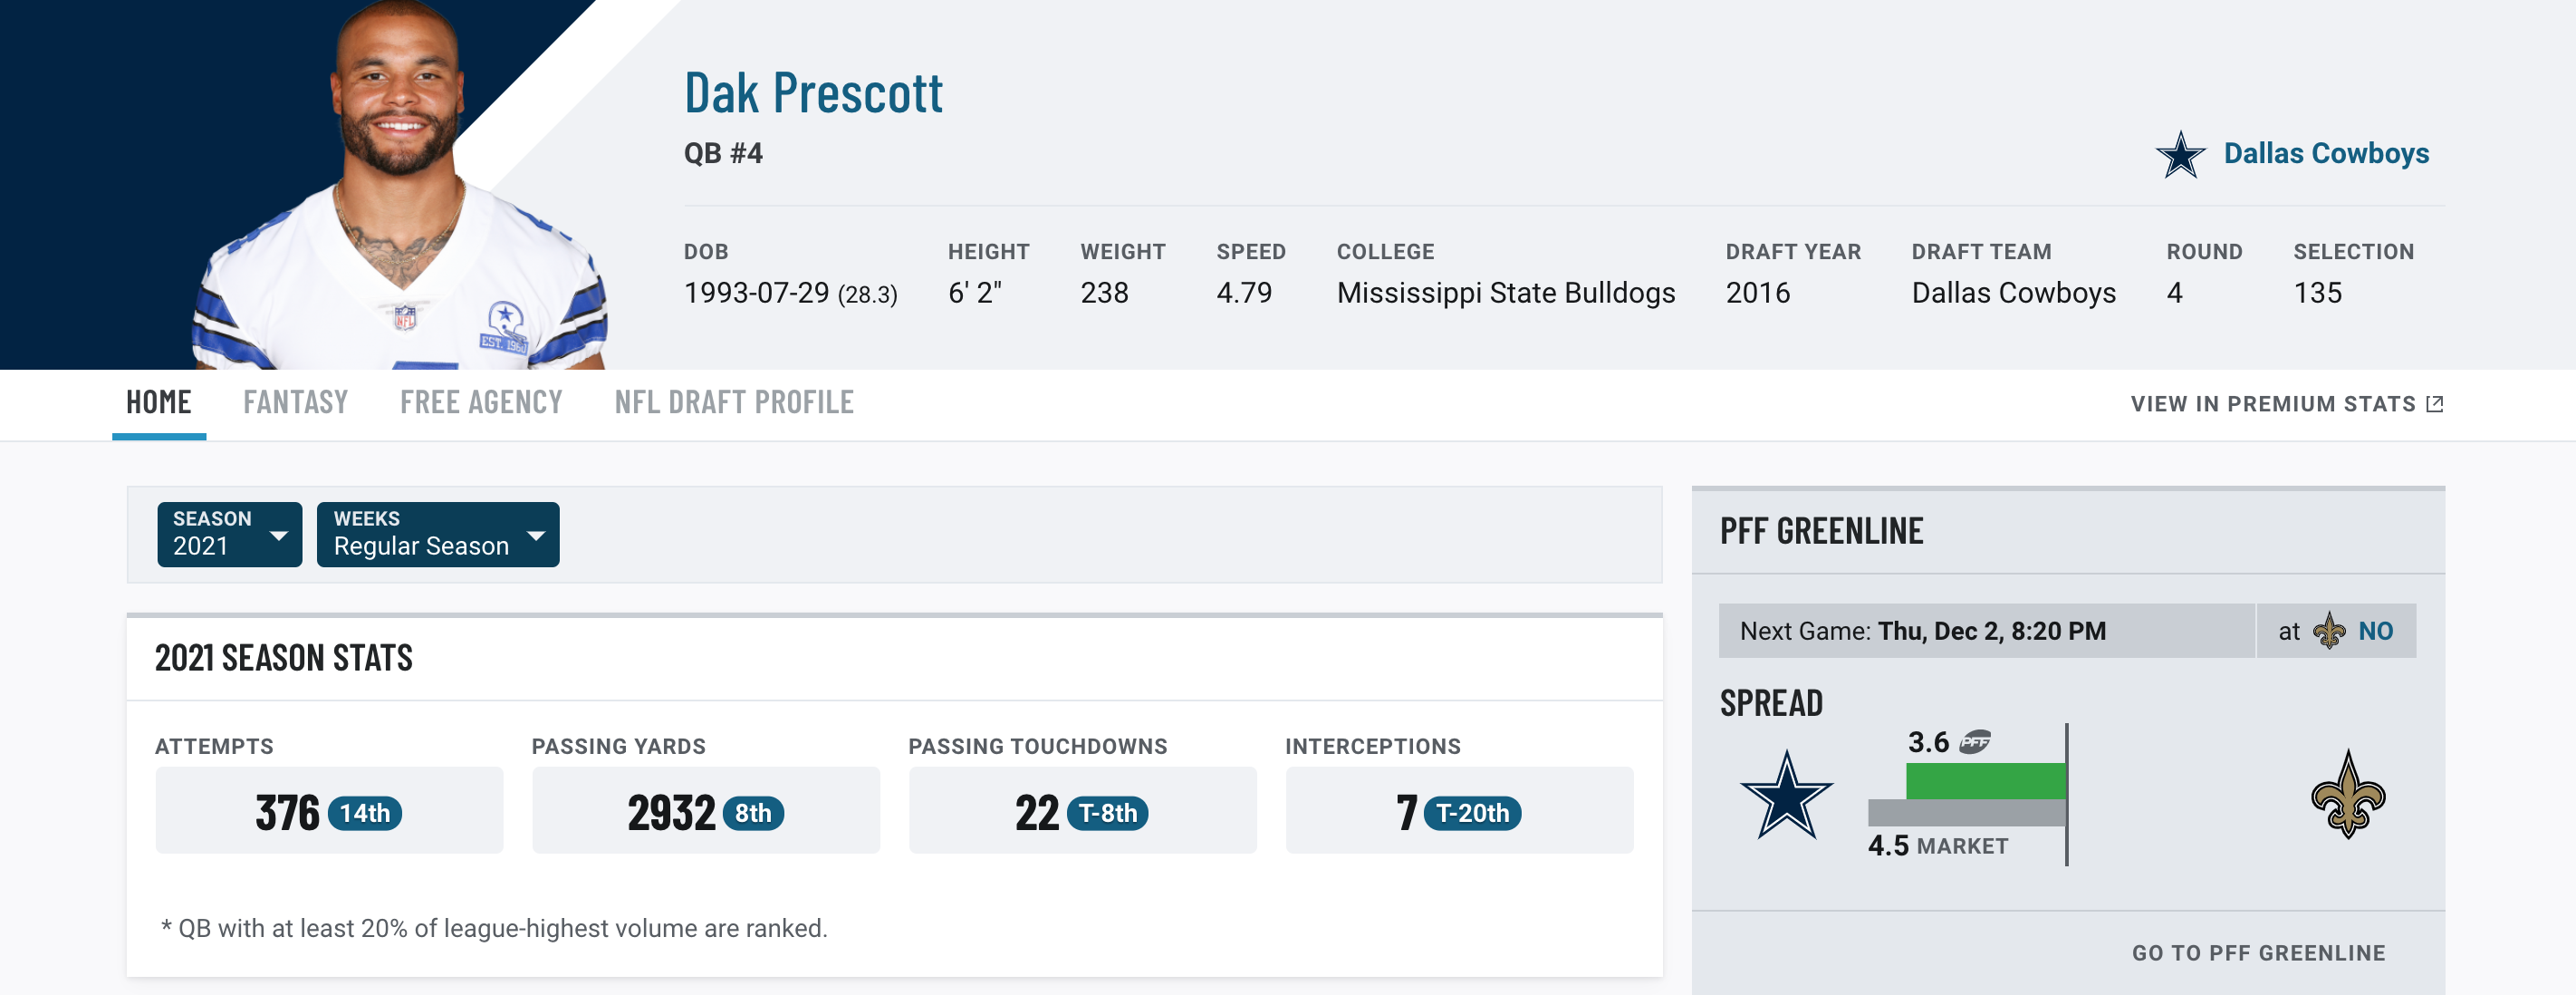Click the large Cowboys star in Spread chart
The width and height of the screenshot is (2576, 995).
click(1787, 795)
